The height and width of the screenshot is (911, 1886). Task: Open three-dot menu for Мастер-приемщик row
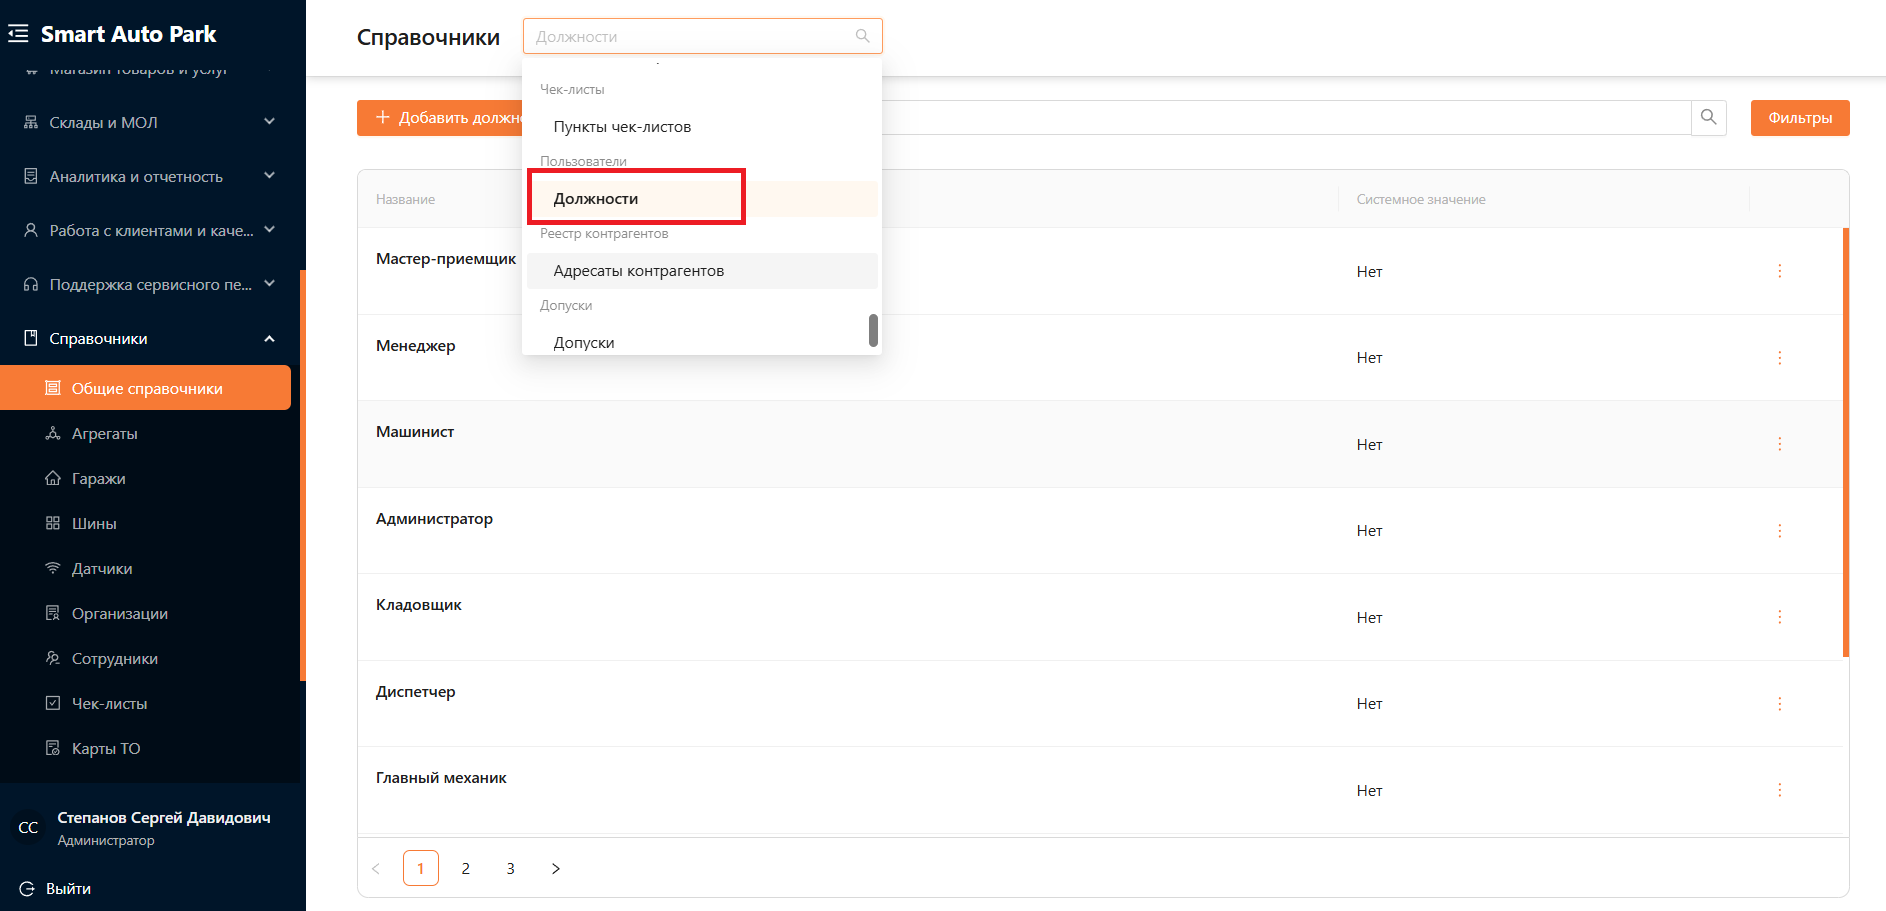(x=1779, y=271)
